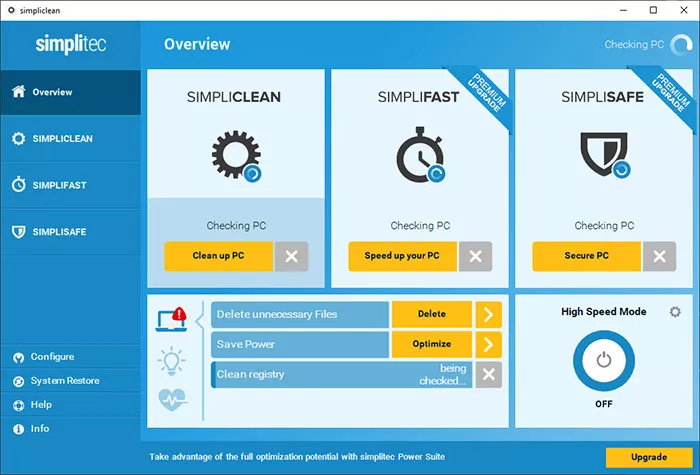The height and width of the screenshot is (475, 700).
Task: Click the simpliclean title bar app icon
Action: click(x=11, y=10)
